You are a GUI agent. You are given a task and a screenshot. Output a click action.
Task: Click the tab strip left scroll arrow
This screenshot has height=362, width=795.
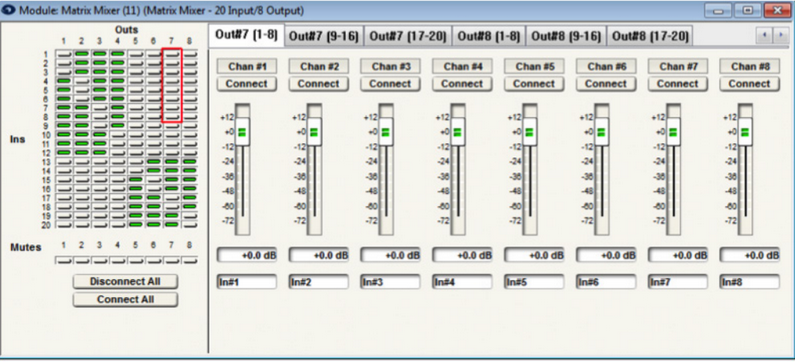(764, 35)
